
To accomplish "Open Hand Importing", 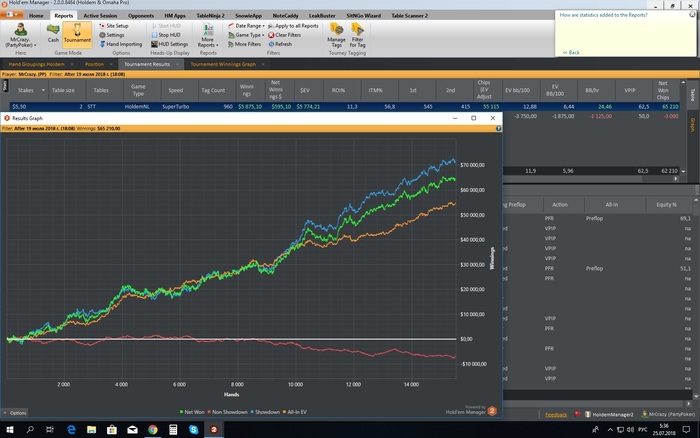I will 121,44.
